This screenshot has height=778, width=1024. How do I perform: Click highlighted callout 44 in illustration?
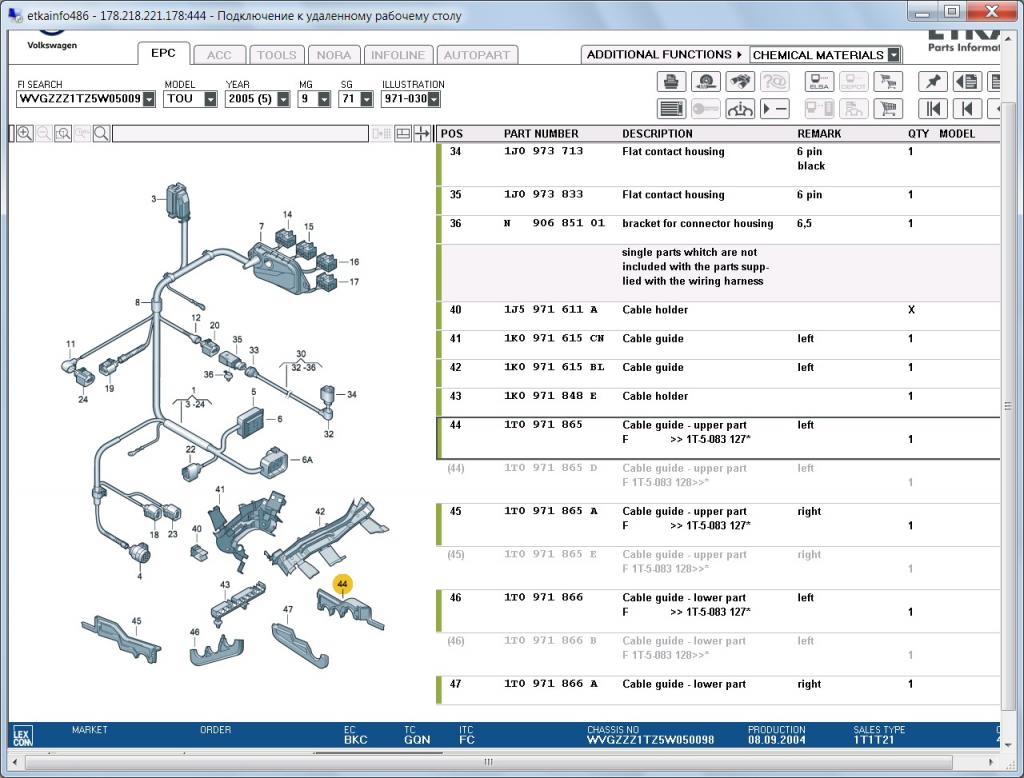point(342,584)
